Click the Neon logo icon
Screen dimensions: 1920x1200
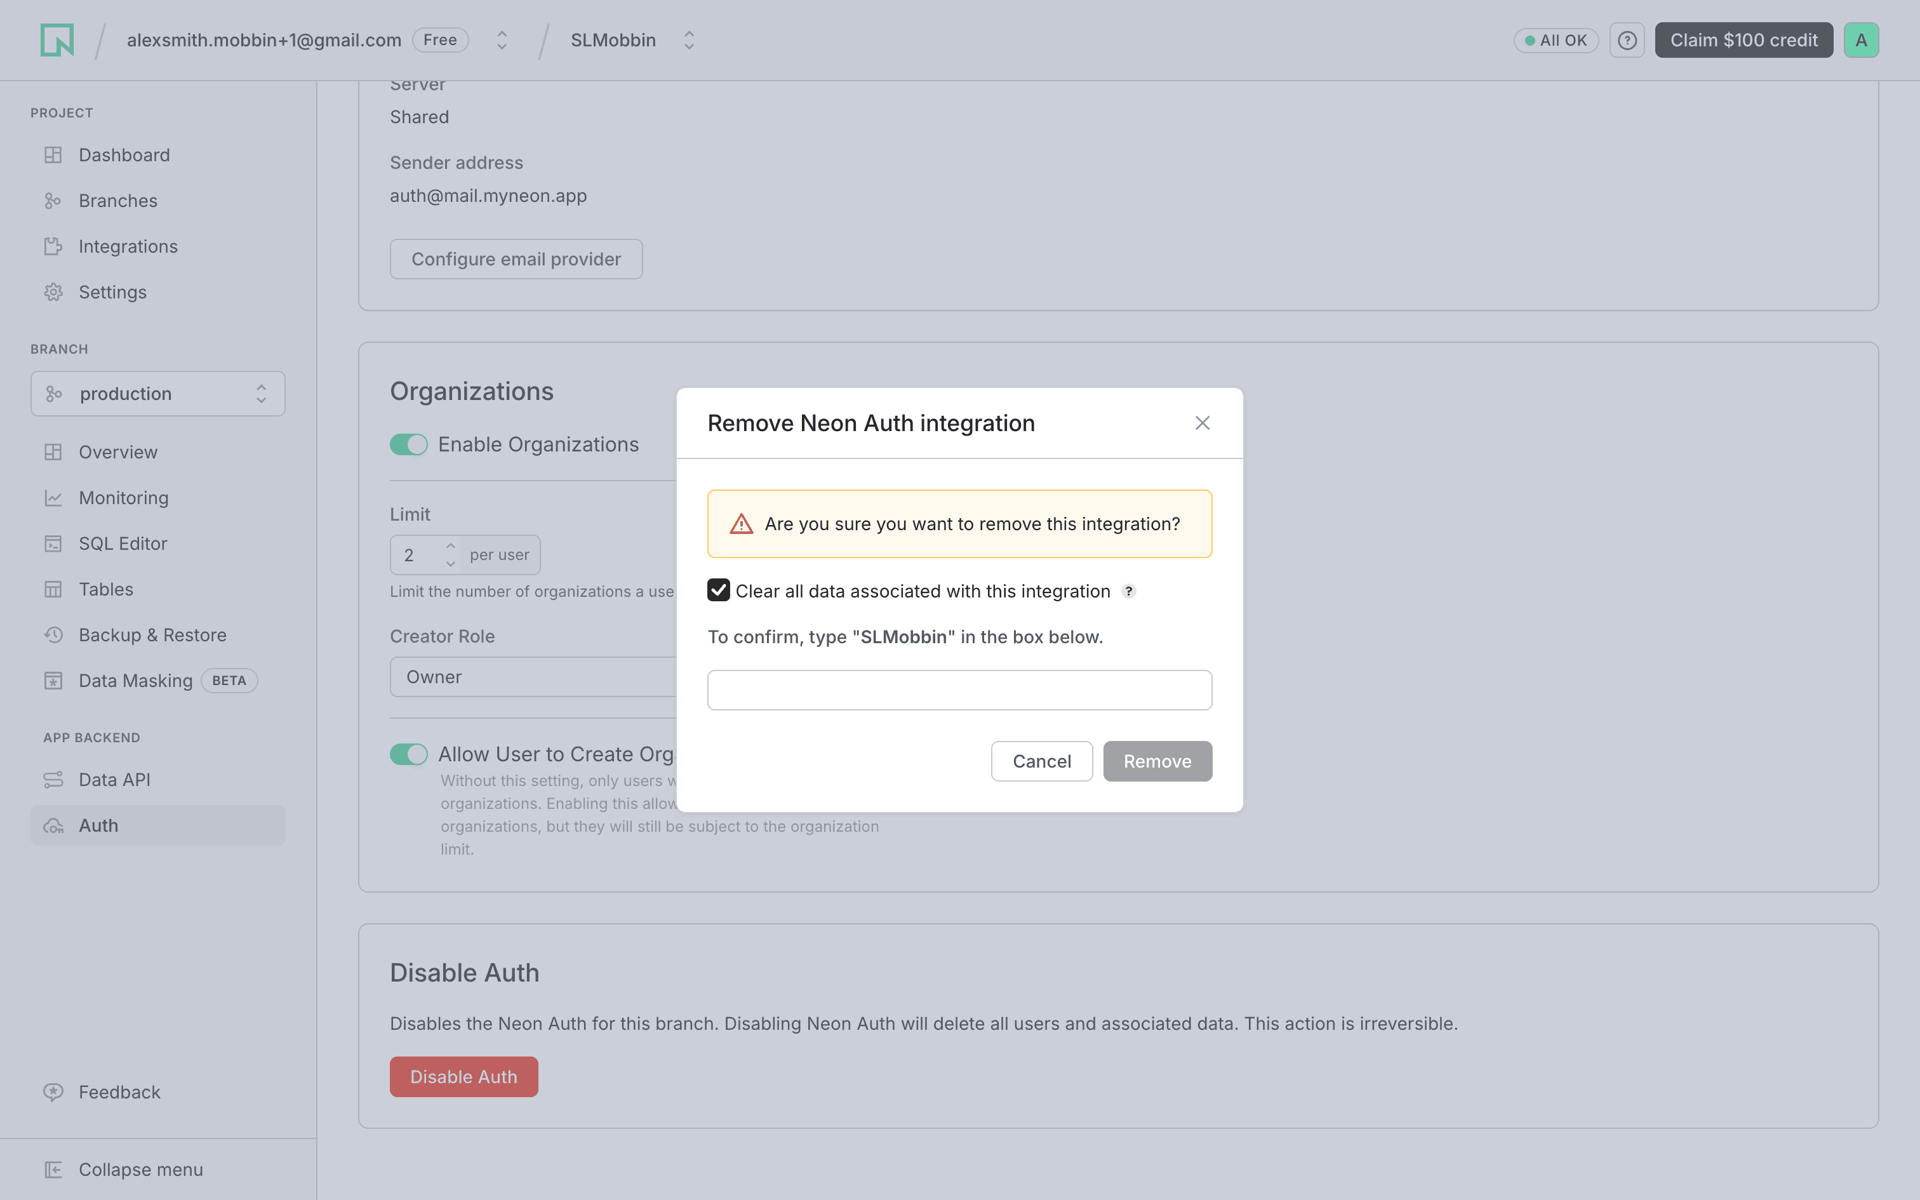pyautogui.click(x=57, y=40)
